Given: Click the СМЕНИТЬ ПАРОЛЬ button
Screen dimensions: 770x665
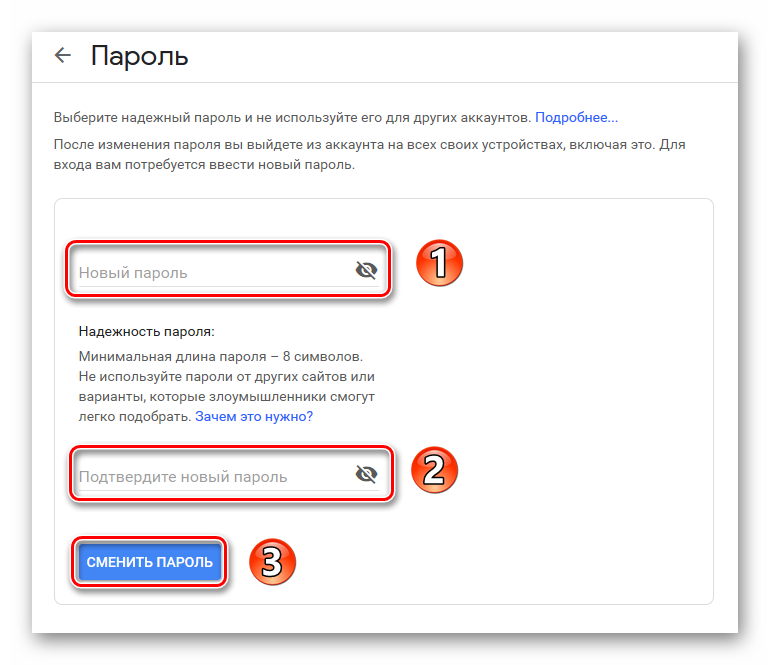Looking at the screenshot, I should coord(150,562).
